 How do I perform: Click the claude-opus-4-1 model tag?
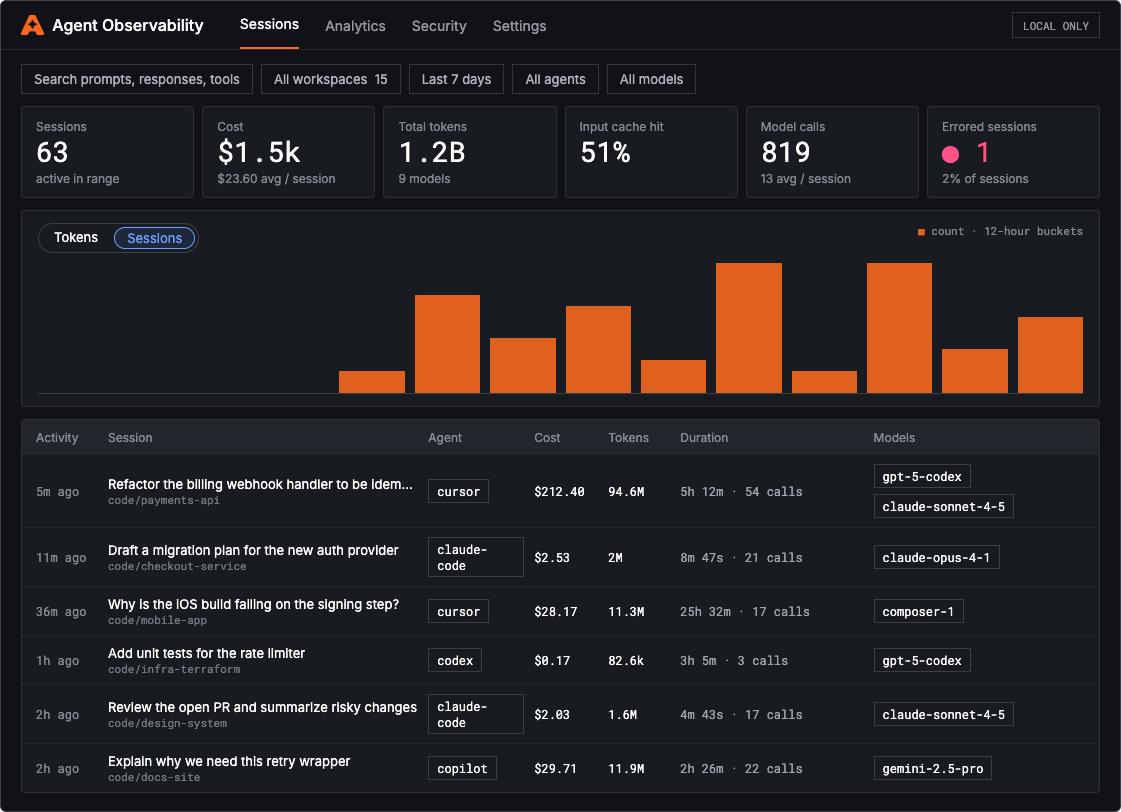(936, 557)
